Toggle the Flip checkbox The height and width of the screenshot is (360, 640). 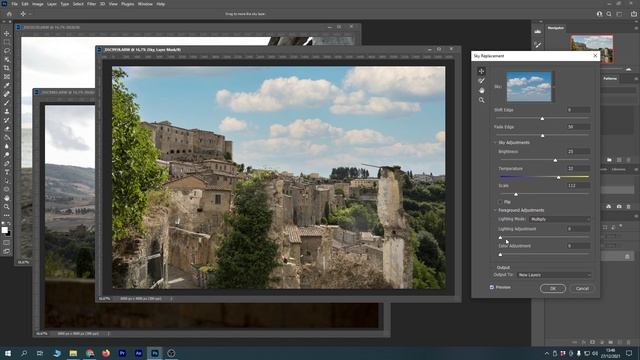(500, 202)
